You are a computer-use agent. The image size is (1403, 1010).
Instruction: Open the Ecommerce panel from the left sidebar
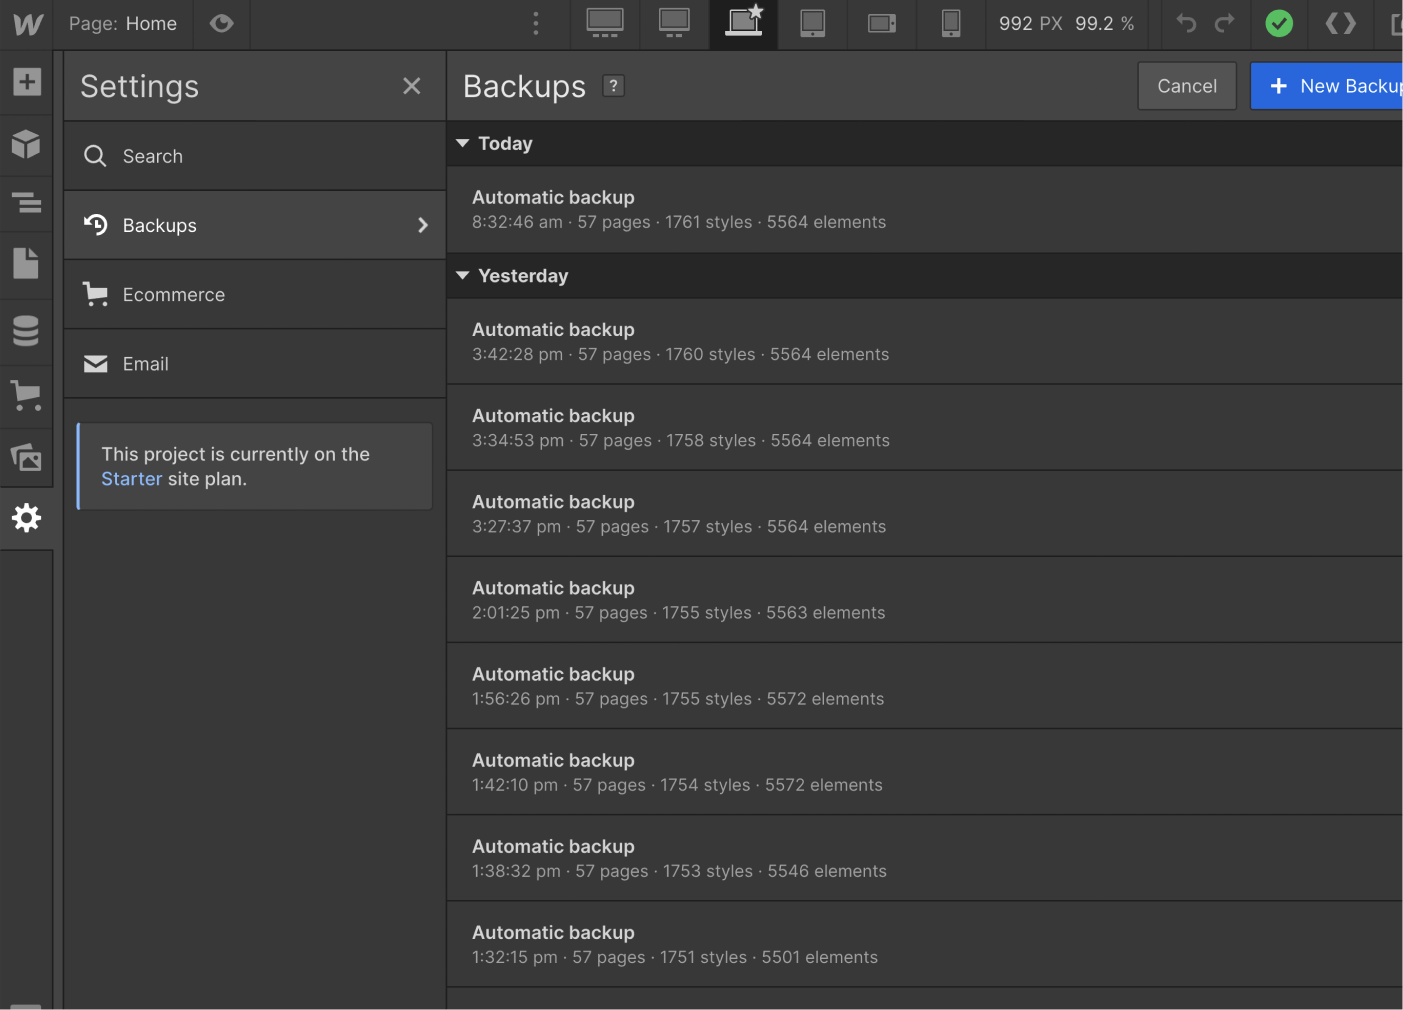point(26,395)
